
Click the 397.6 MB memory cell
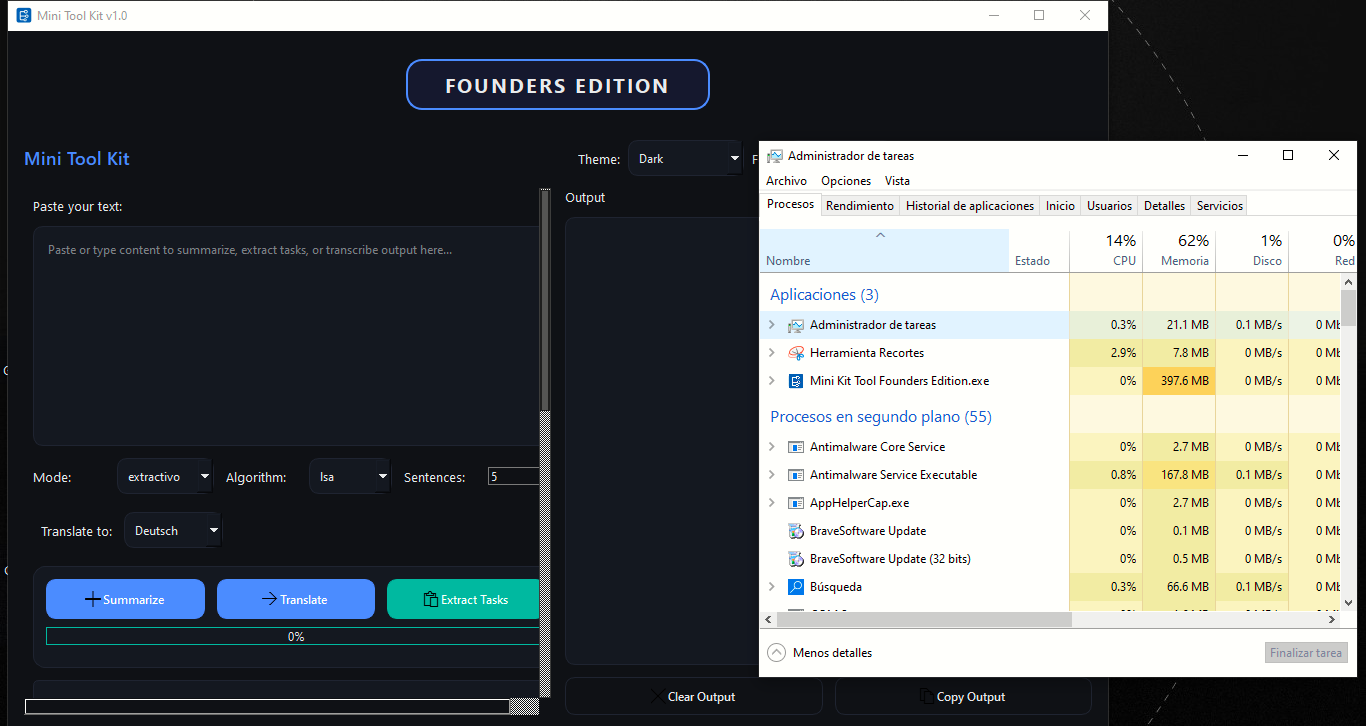click(1179, 381)
